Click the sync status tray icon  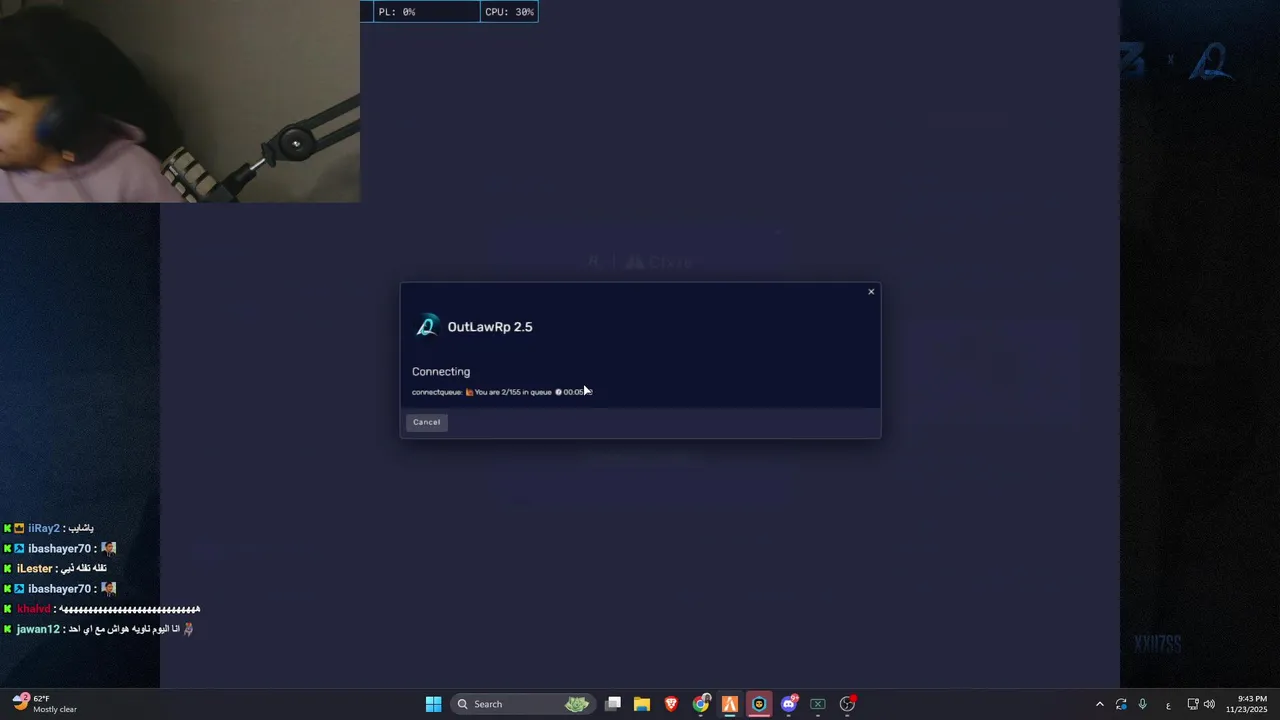click(x=1121, y=704)
